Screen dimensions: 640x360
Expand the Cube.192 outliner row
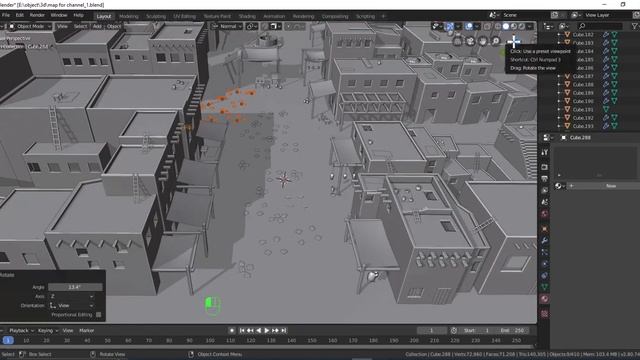559,118
